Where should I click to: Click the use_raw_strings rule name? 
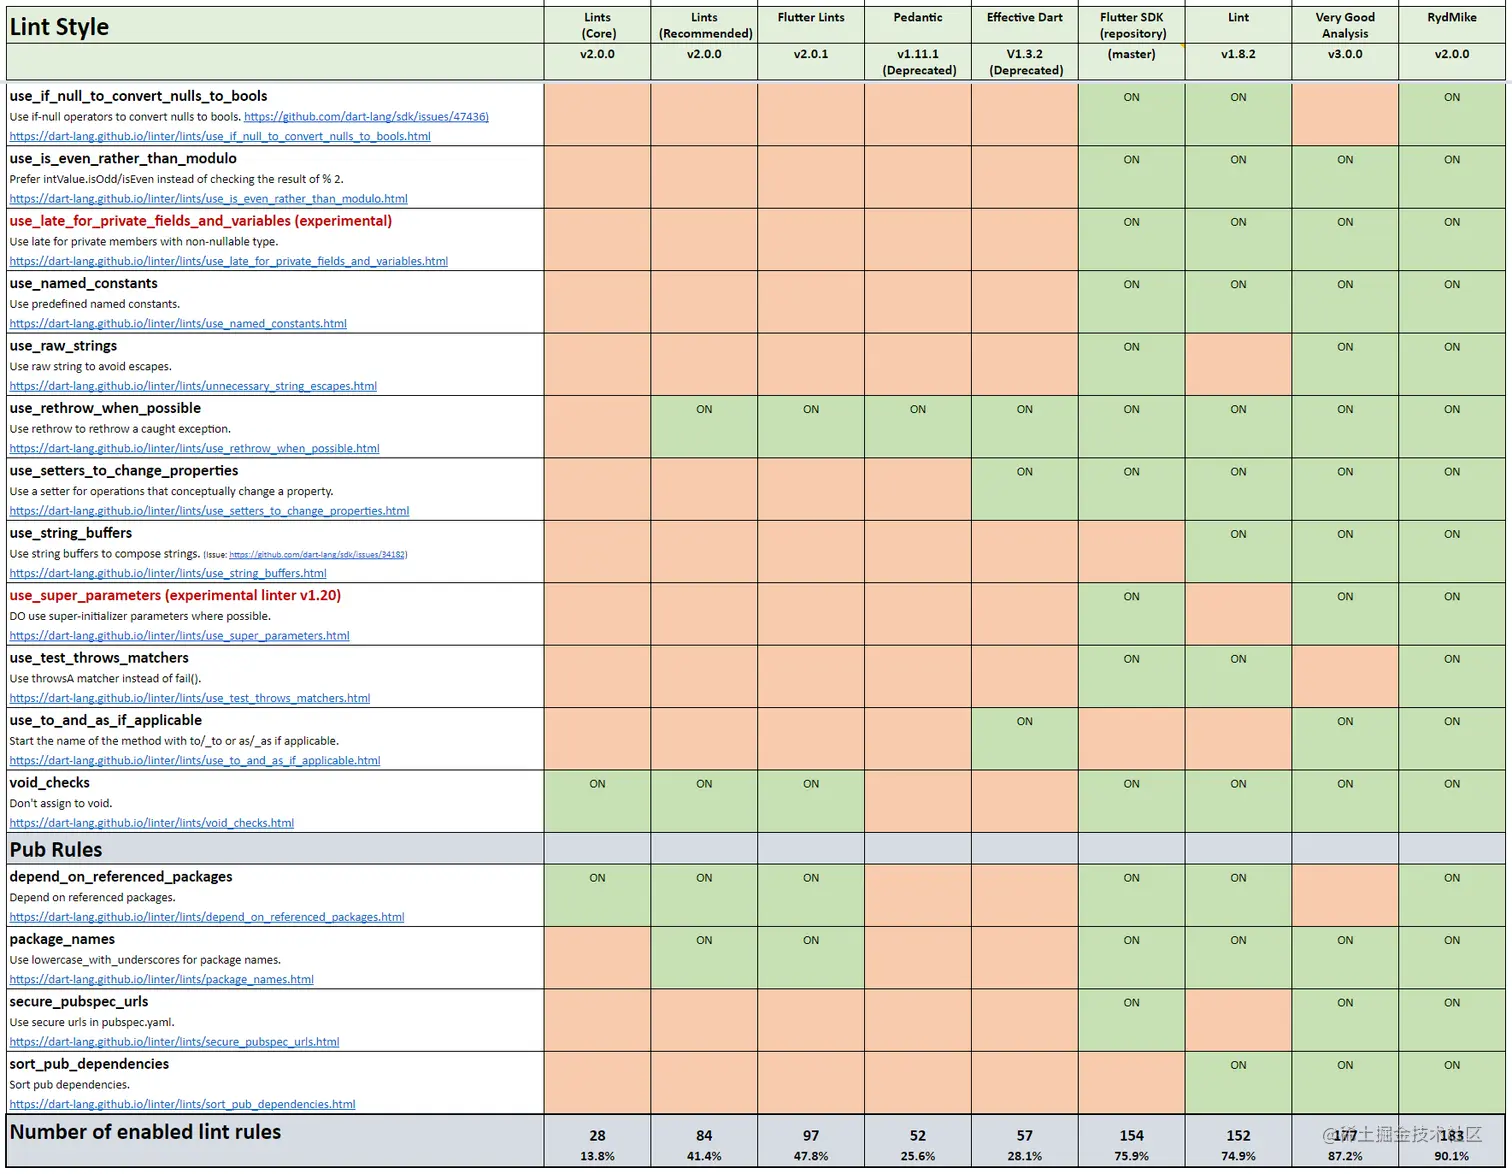click(63, 346)
